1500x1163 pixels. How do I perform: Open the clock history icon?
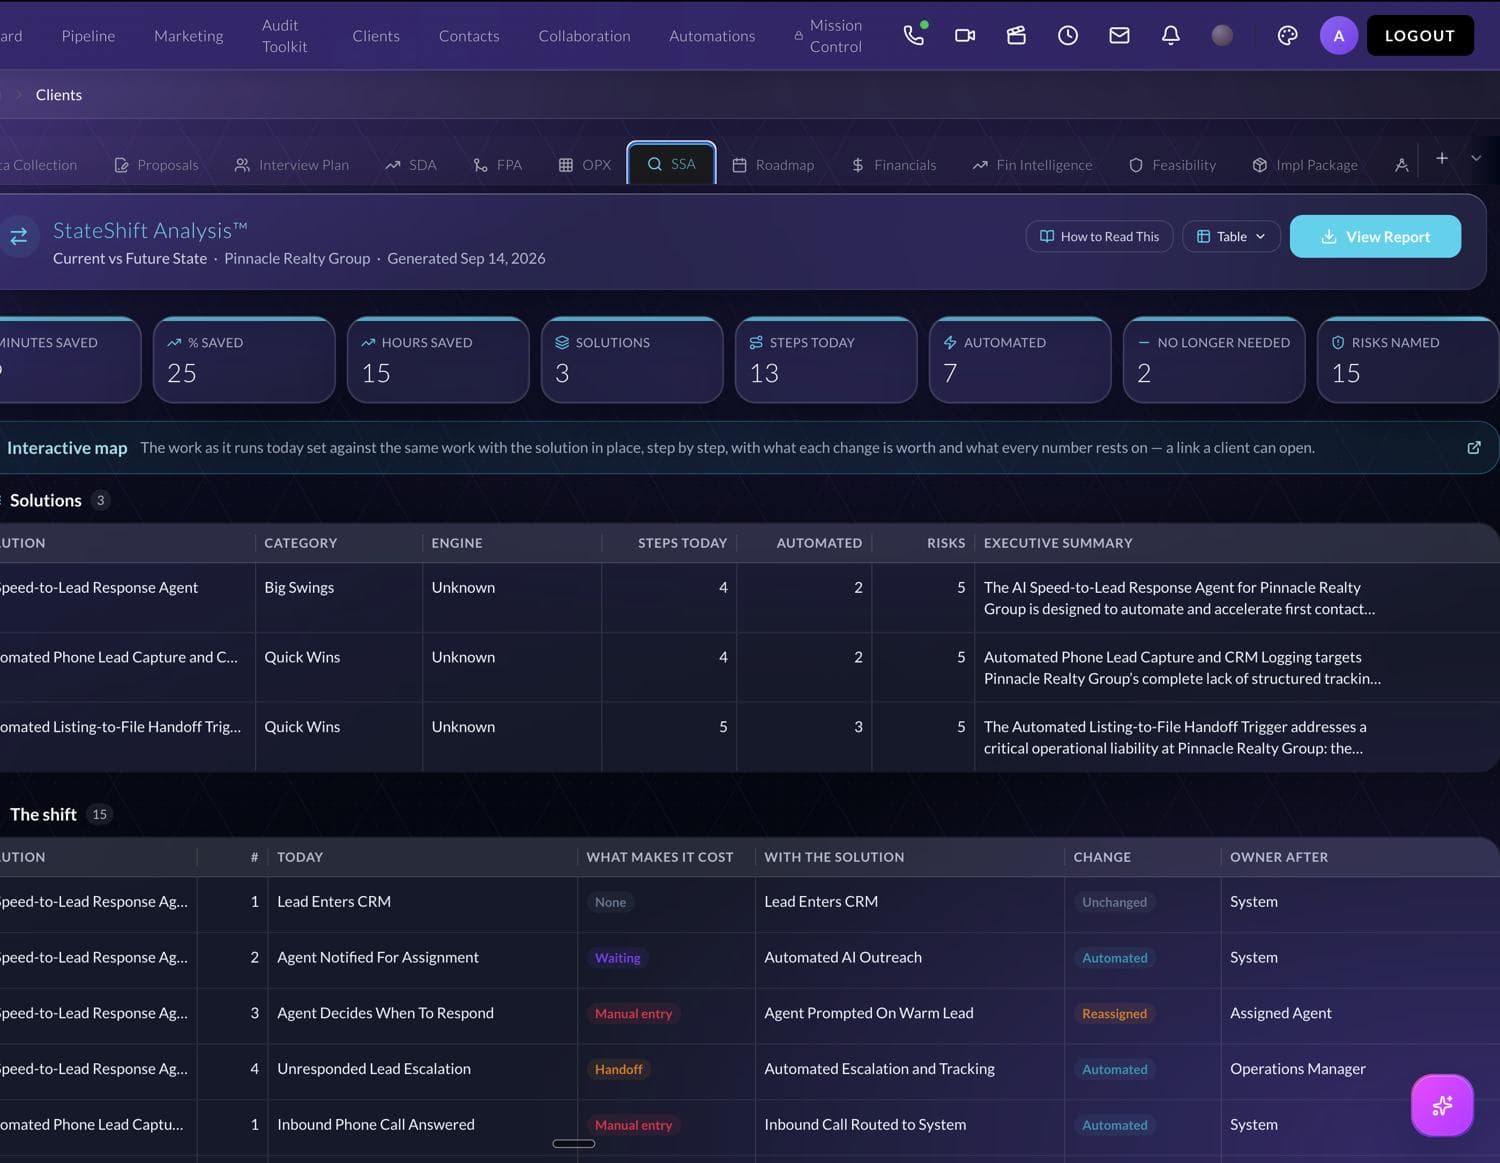coord(1068,35)
